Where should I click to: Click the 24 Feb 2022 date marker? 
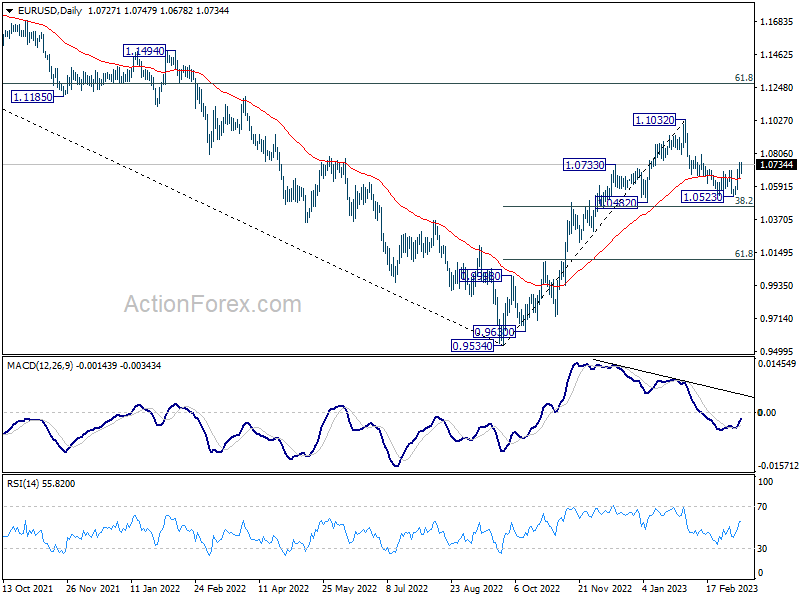tap(219, 590)
